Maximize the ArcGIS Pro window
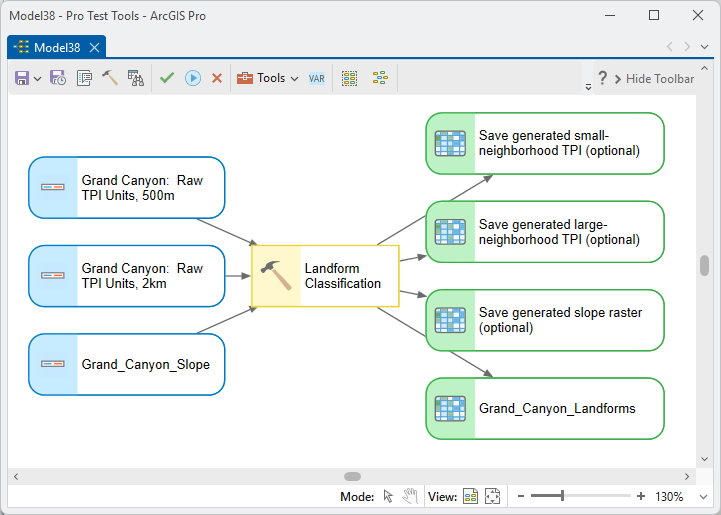Screen dimensions: 721x515 [653, 15]
